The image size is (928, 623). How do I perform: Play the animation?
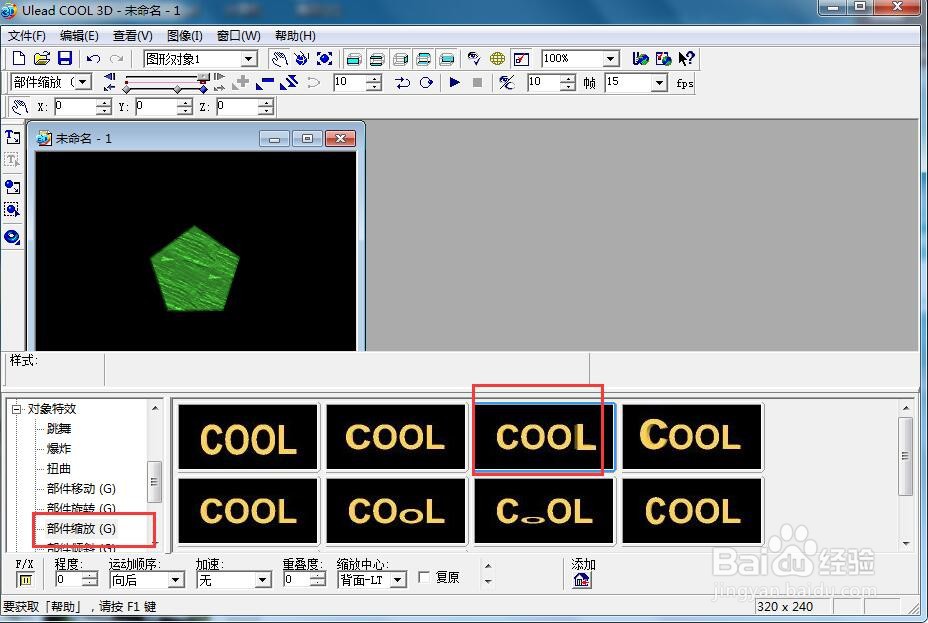455,82
